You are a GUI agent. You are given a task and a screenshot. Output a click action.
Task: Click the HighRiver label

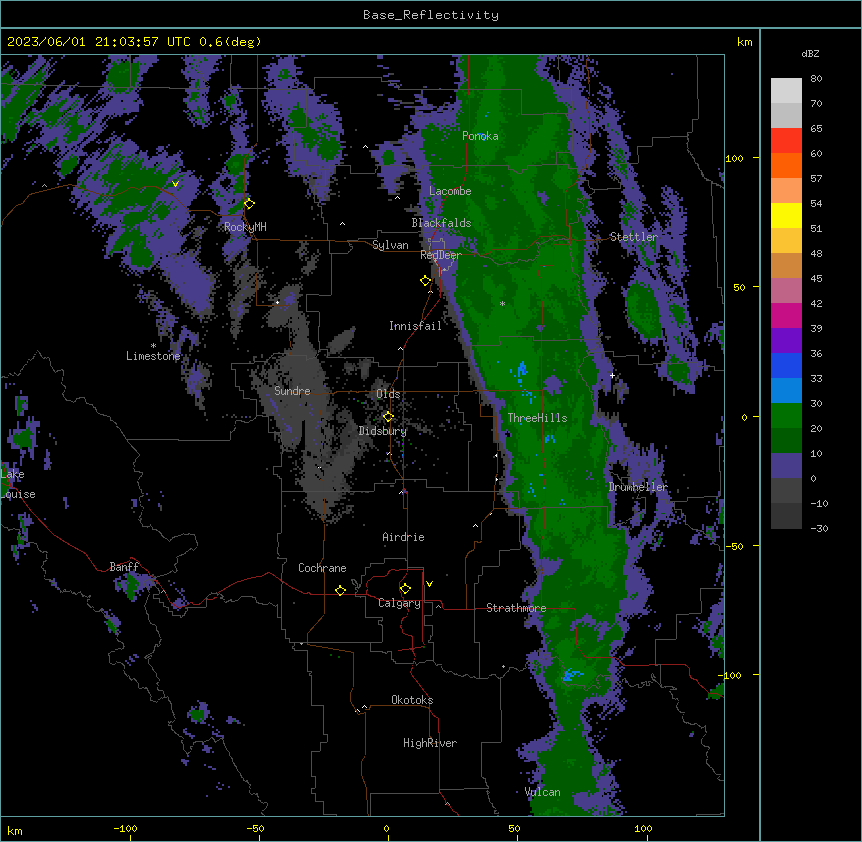pos(430,743)
